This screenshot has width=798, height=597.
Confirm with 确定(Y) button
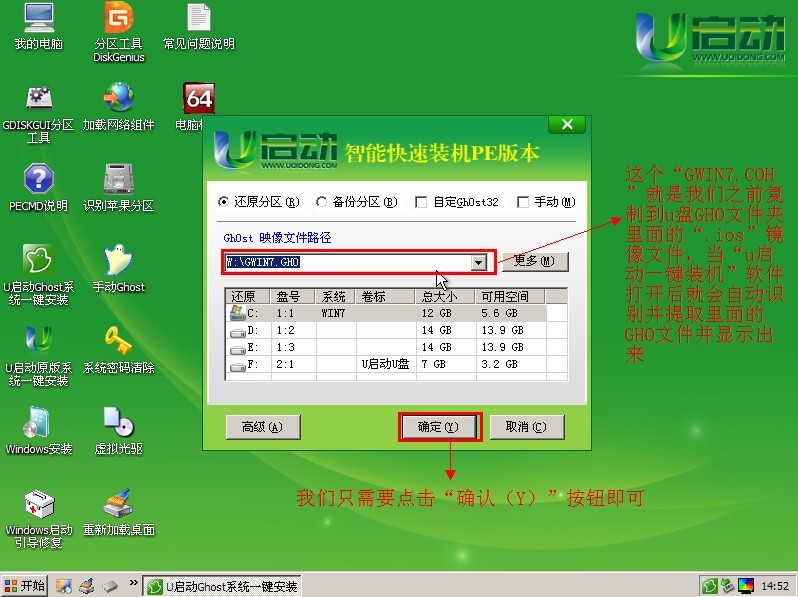(x=440, y=427)
